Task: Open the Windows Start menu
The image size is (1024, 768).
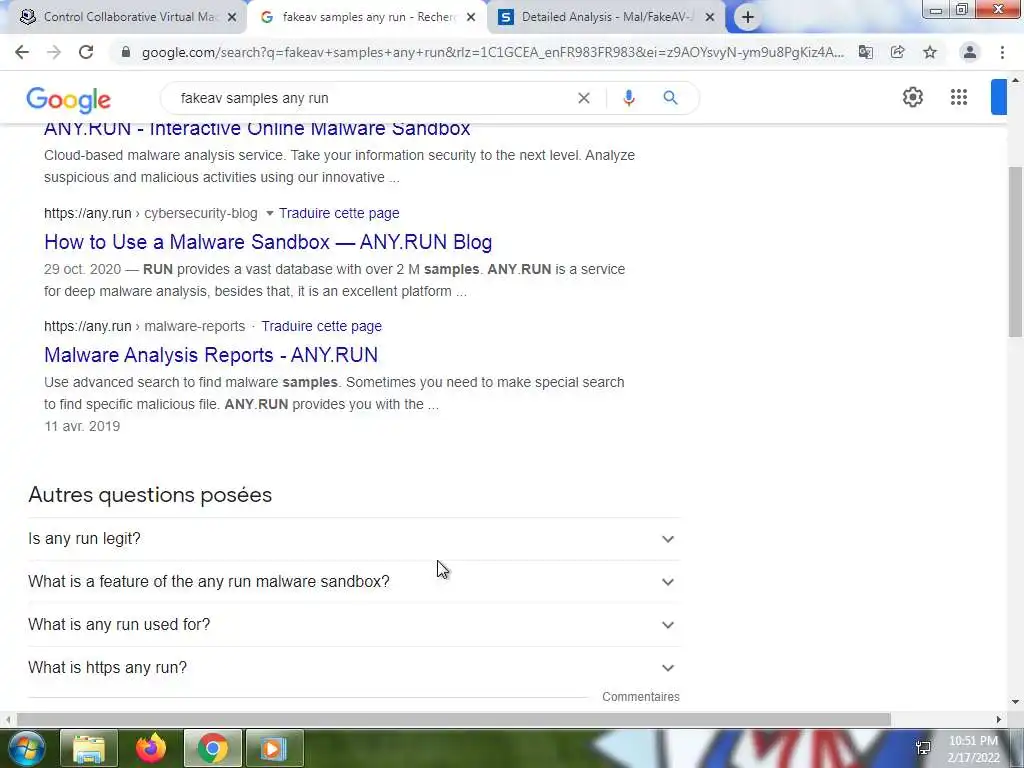Action: 26,748
